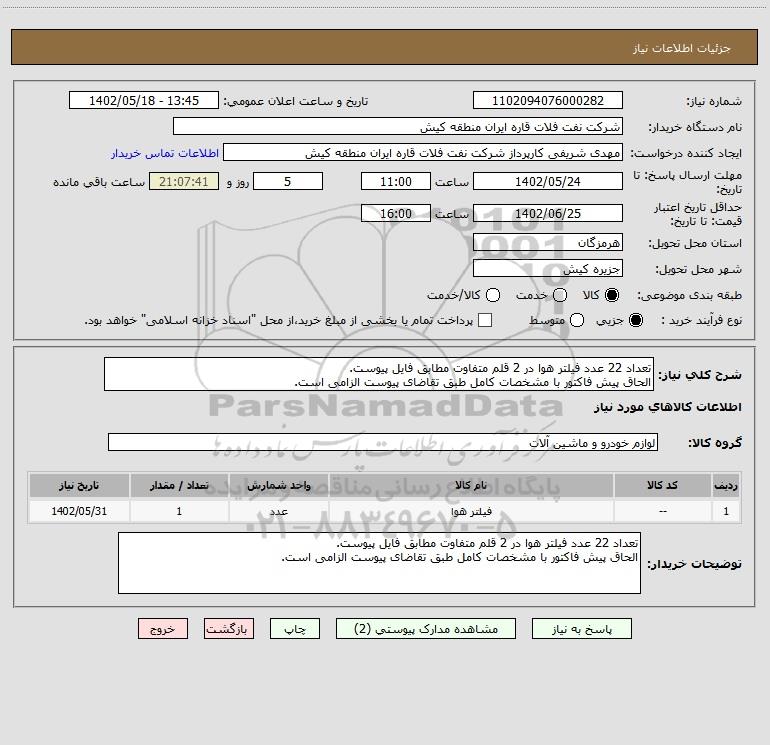Click the پاسخ به نیاز button
Viewport: 770px width, 745px height.
pos(581,629)
